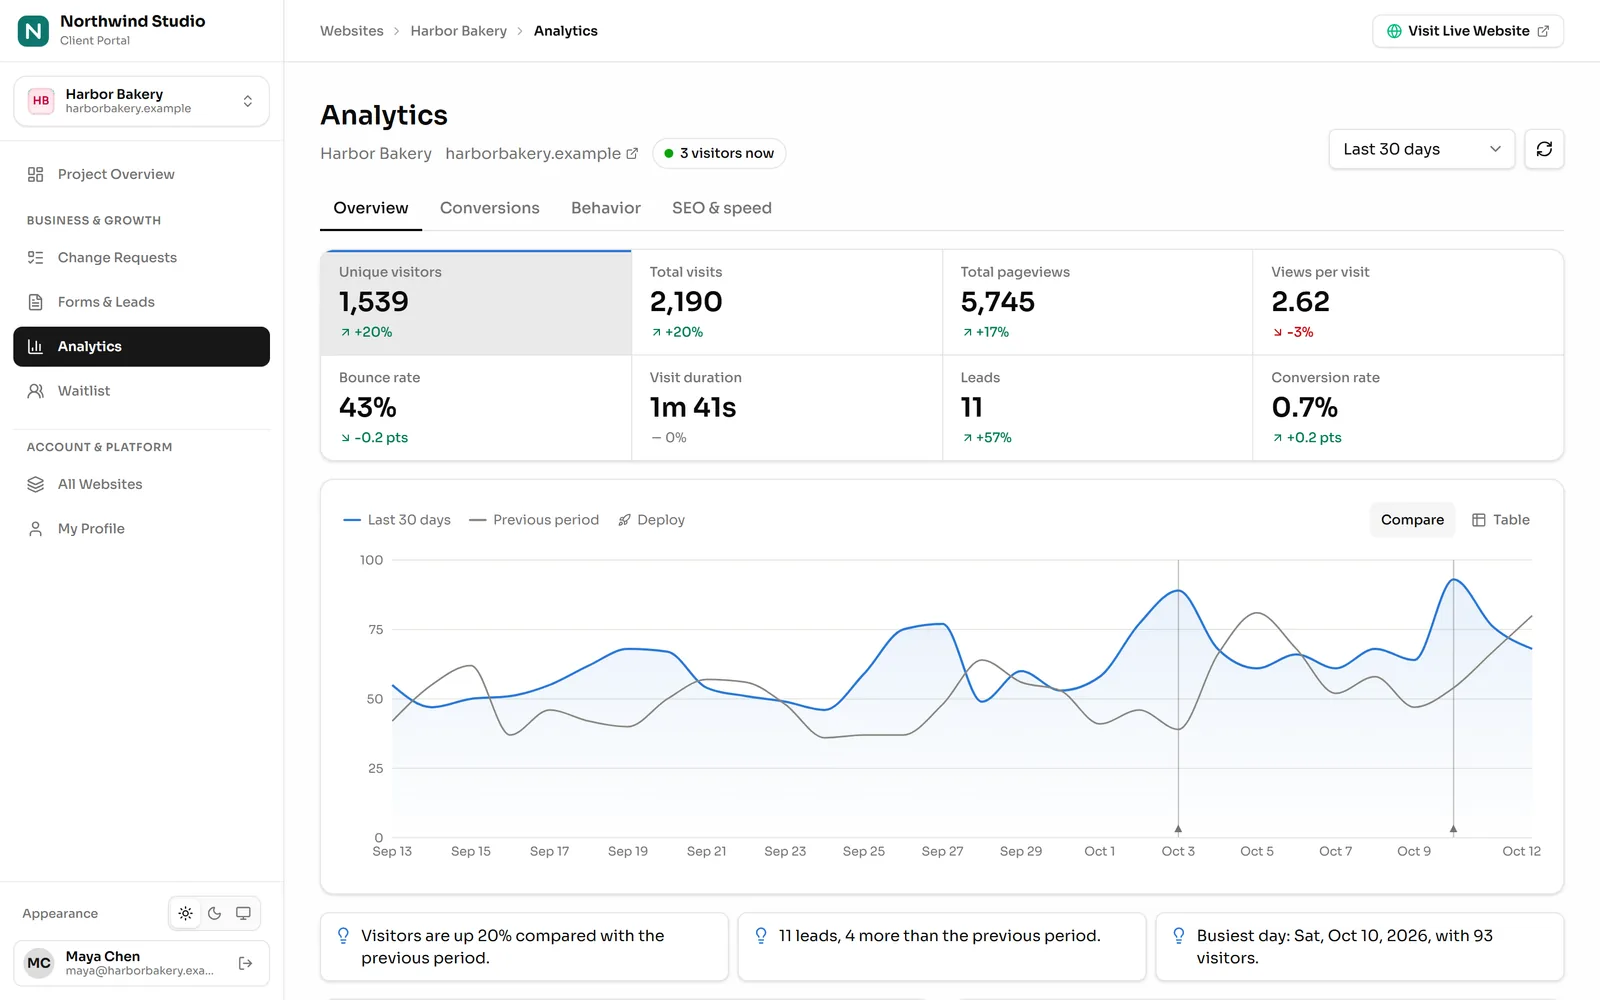Screen dimensions: 1600x1000
Task: Select system appearance monitor toggle
Action: [243, 913]
